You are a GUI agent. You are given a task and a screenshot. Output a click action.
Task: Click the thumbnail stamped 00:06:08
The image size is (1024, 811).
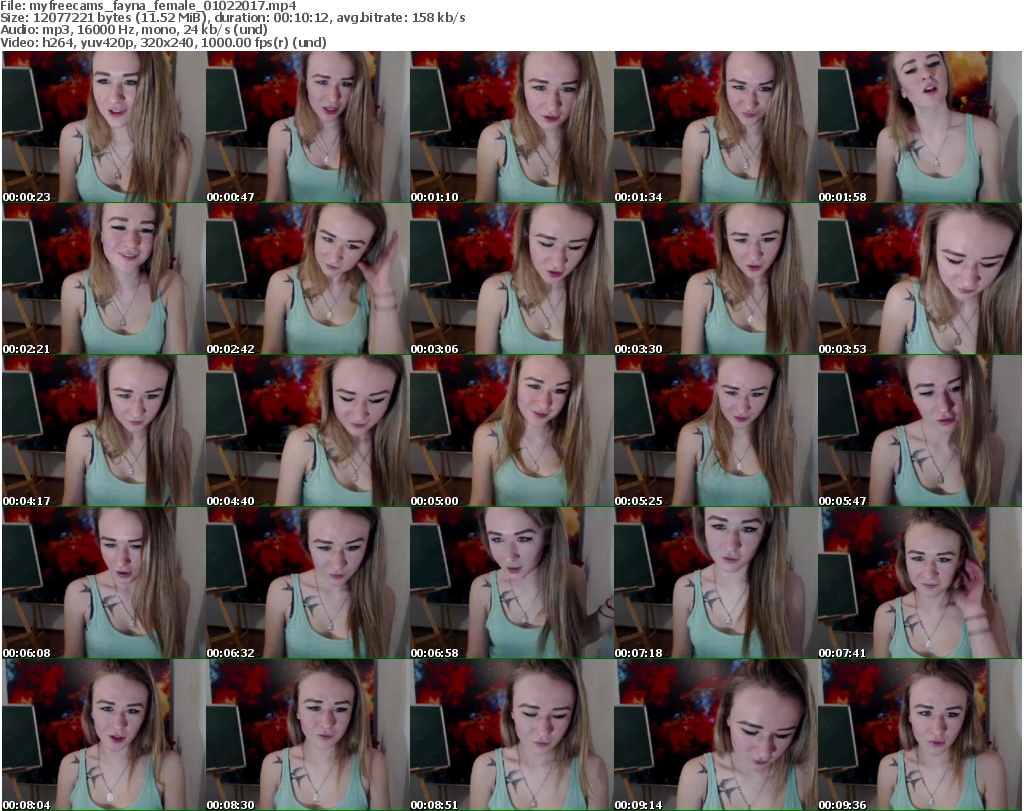click(x=104, y=583)
